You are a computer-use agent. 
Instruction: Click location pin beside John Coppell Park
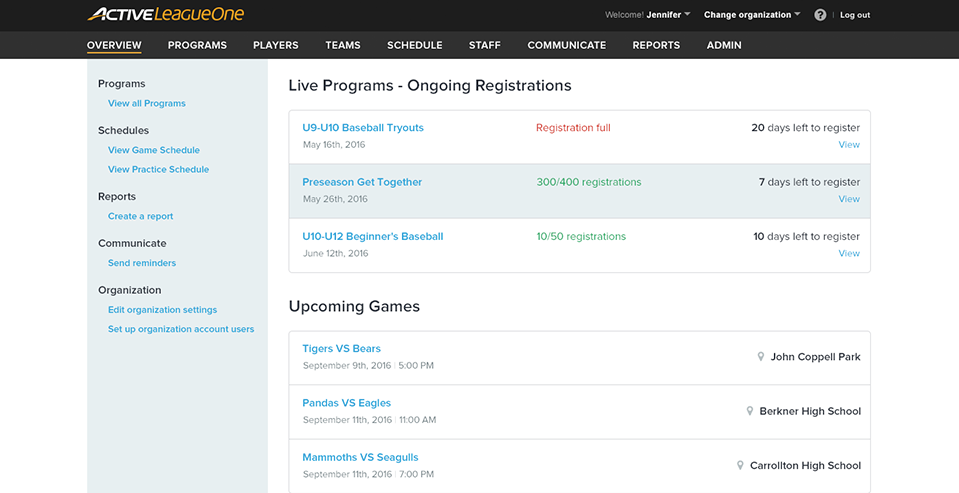(761, 357)
